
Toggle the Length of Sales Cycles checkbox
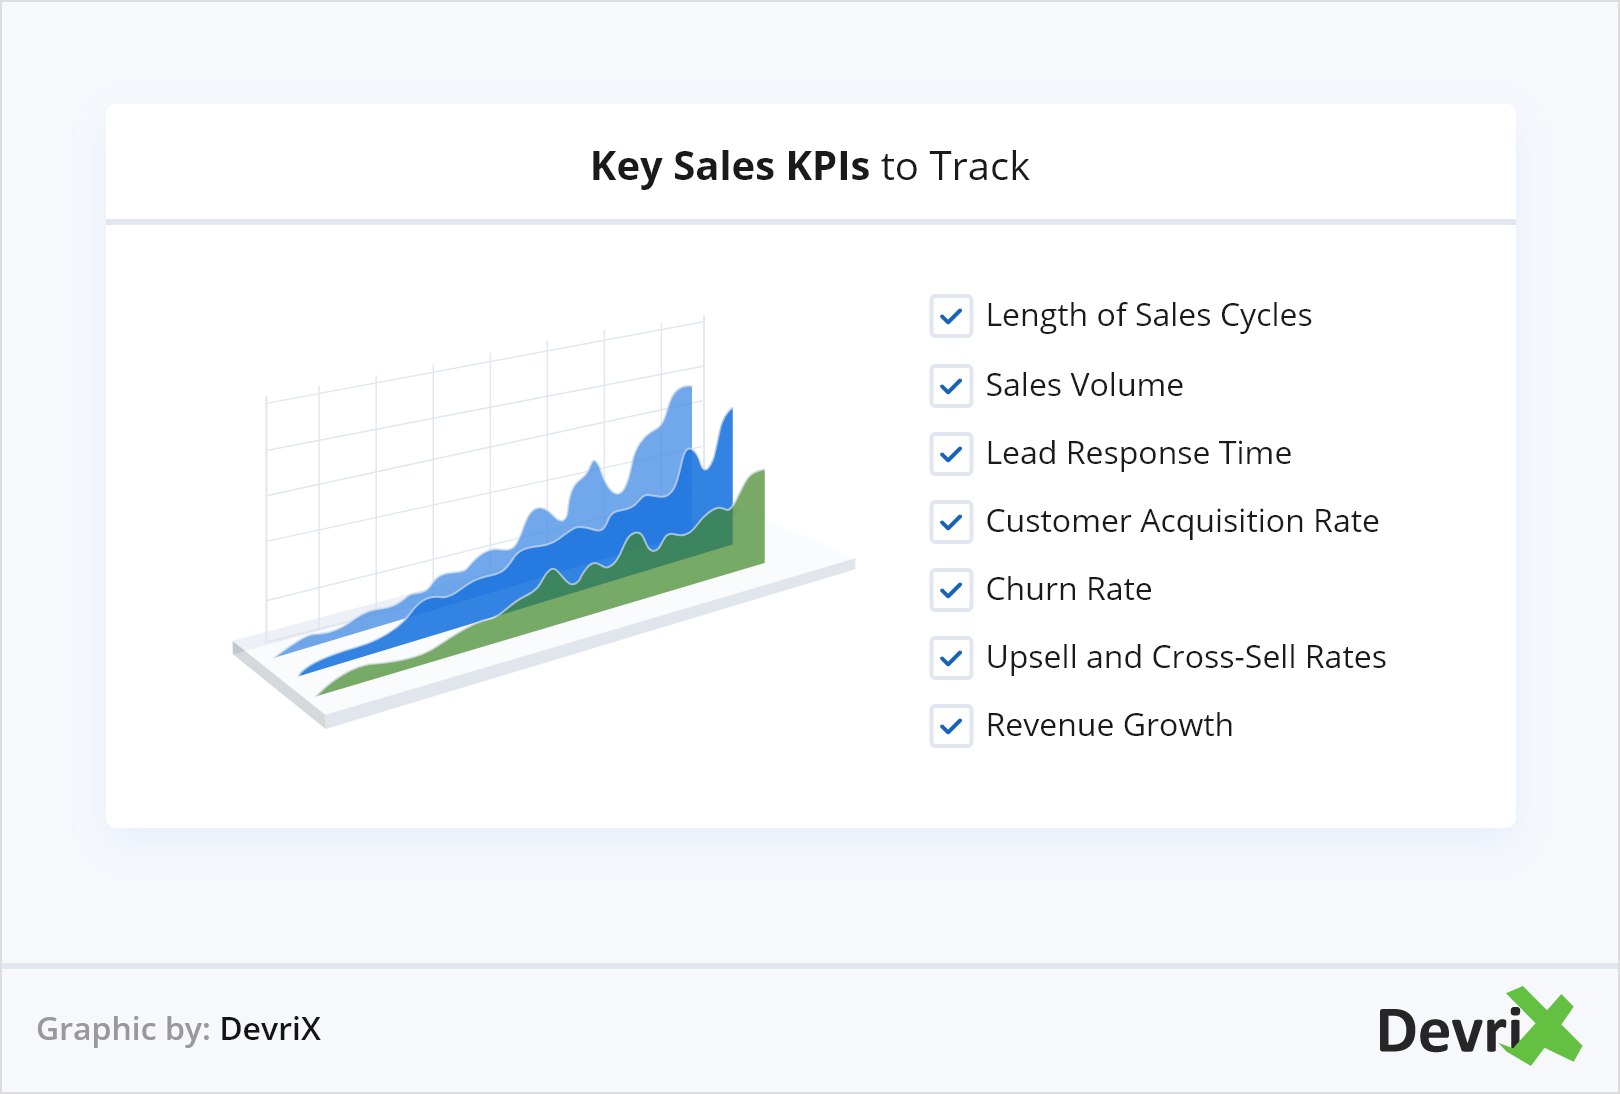point(951,317)
